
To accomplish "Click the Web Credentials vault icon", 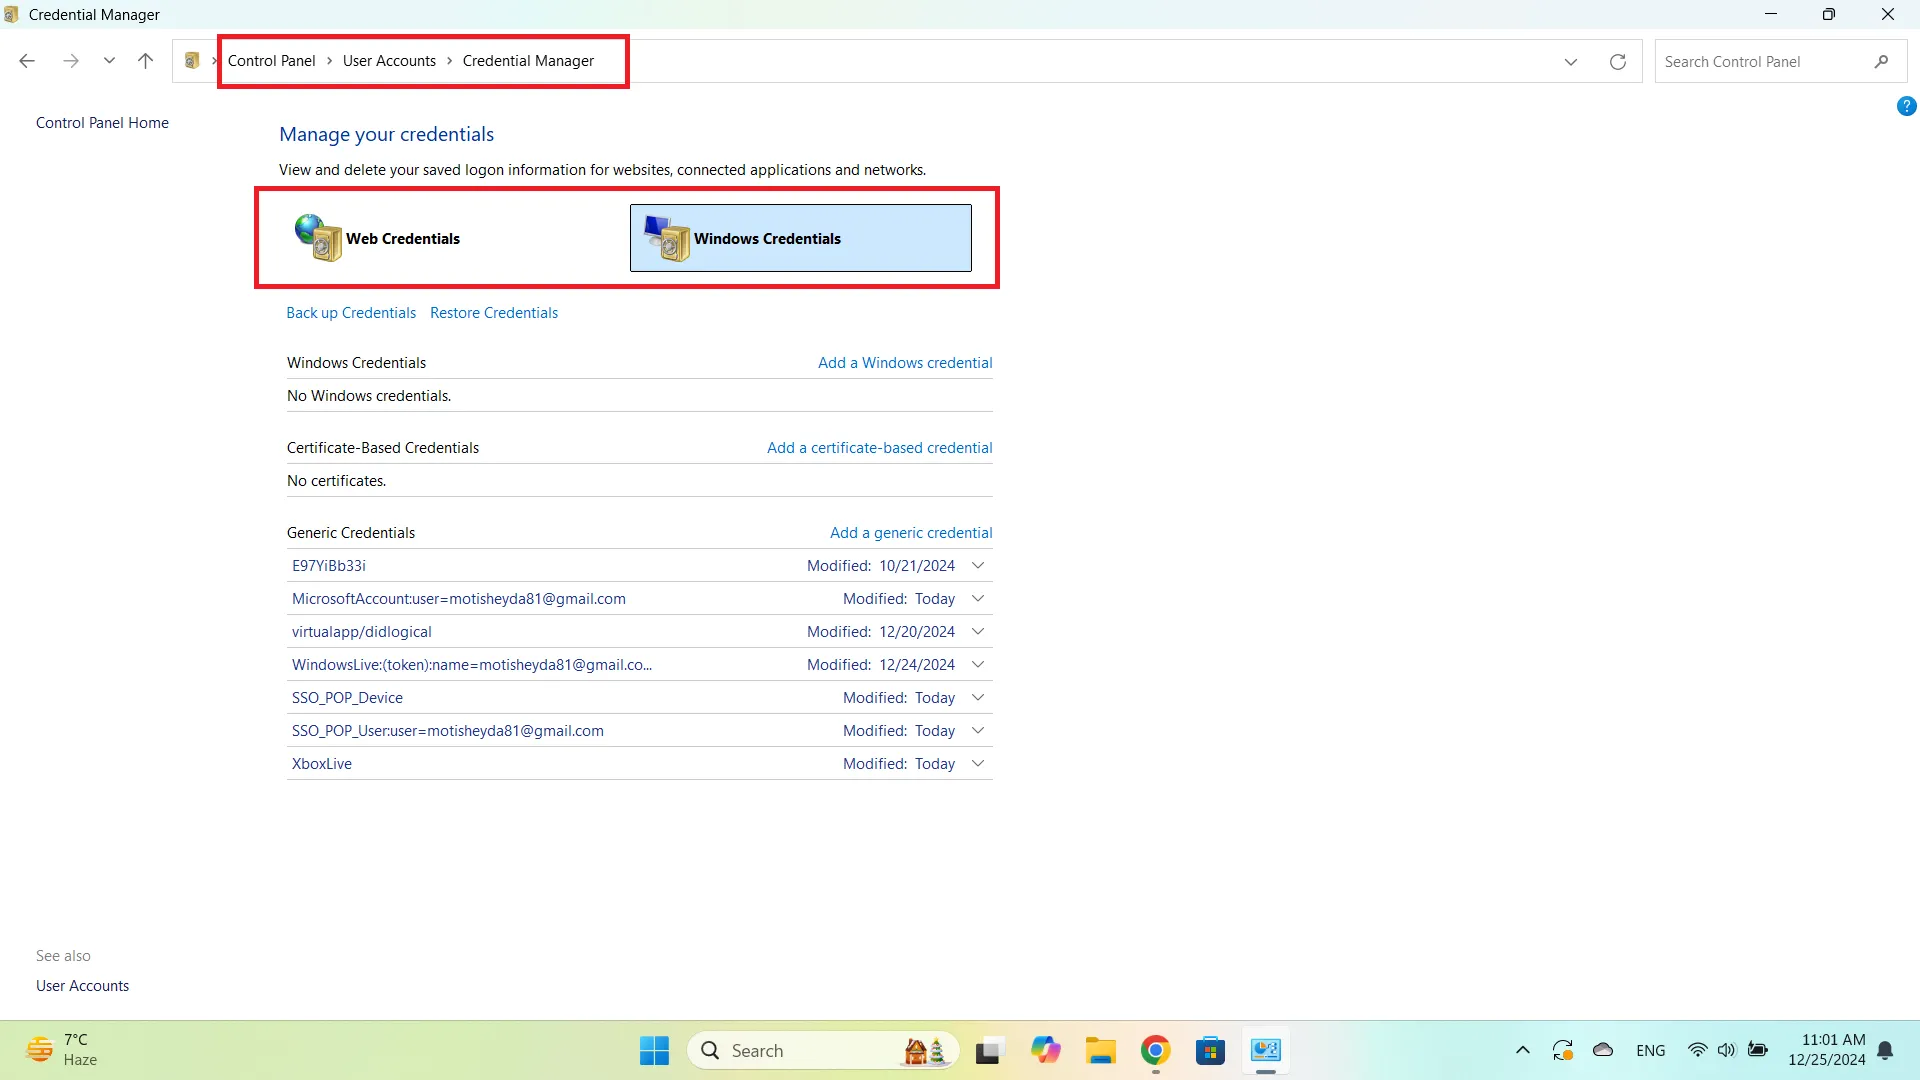I will (318, 238).
